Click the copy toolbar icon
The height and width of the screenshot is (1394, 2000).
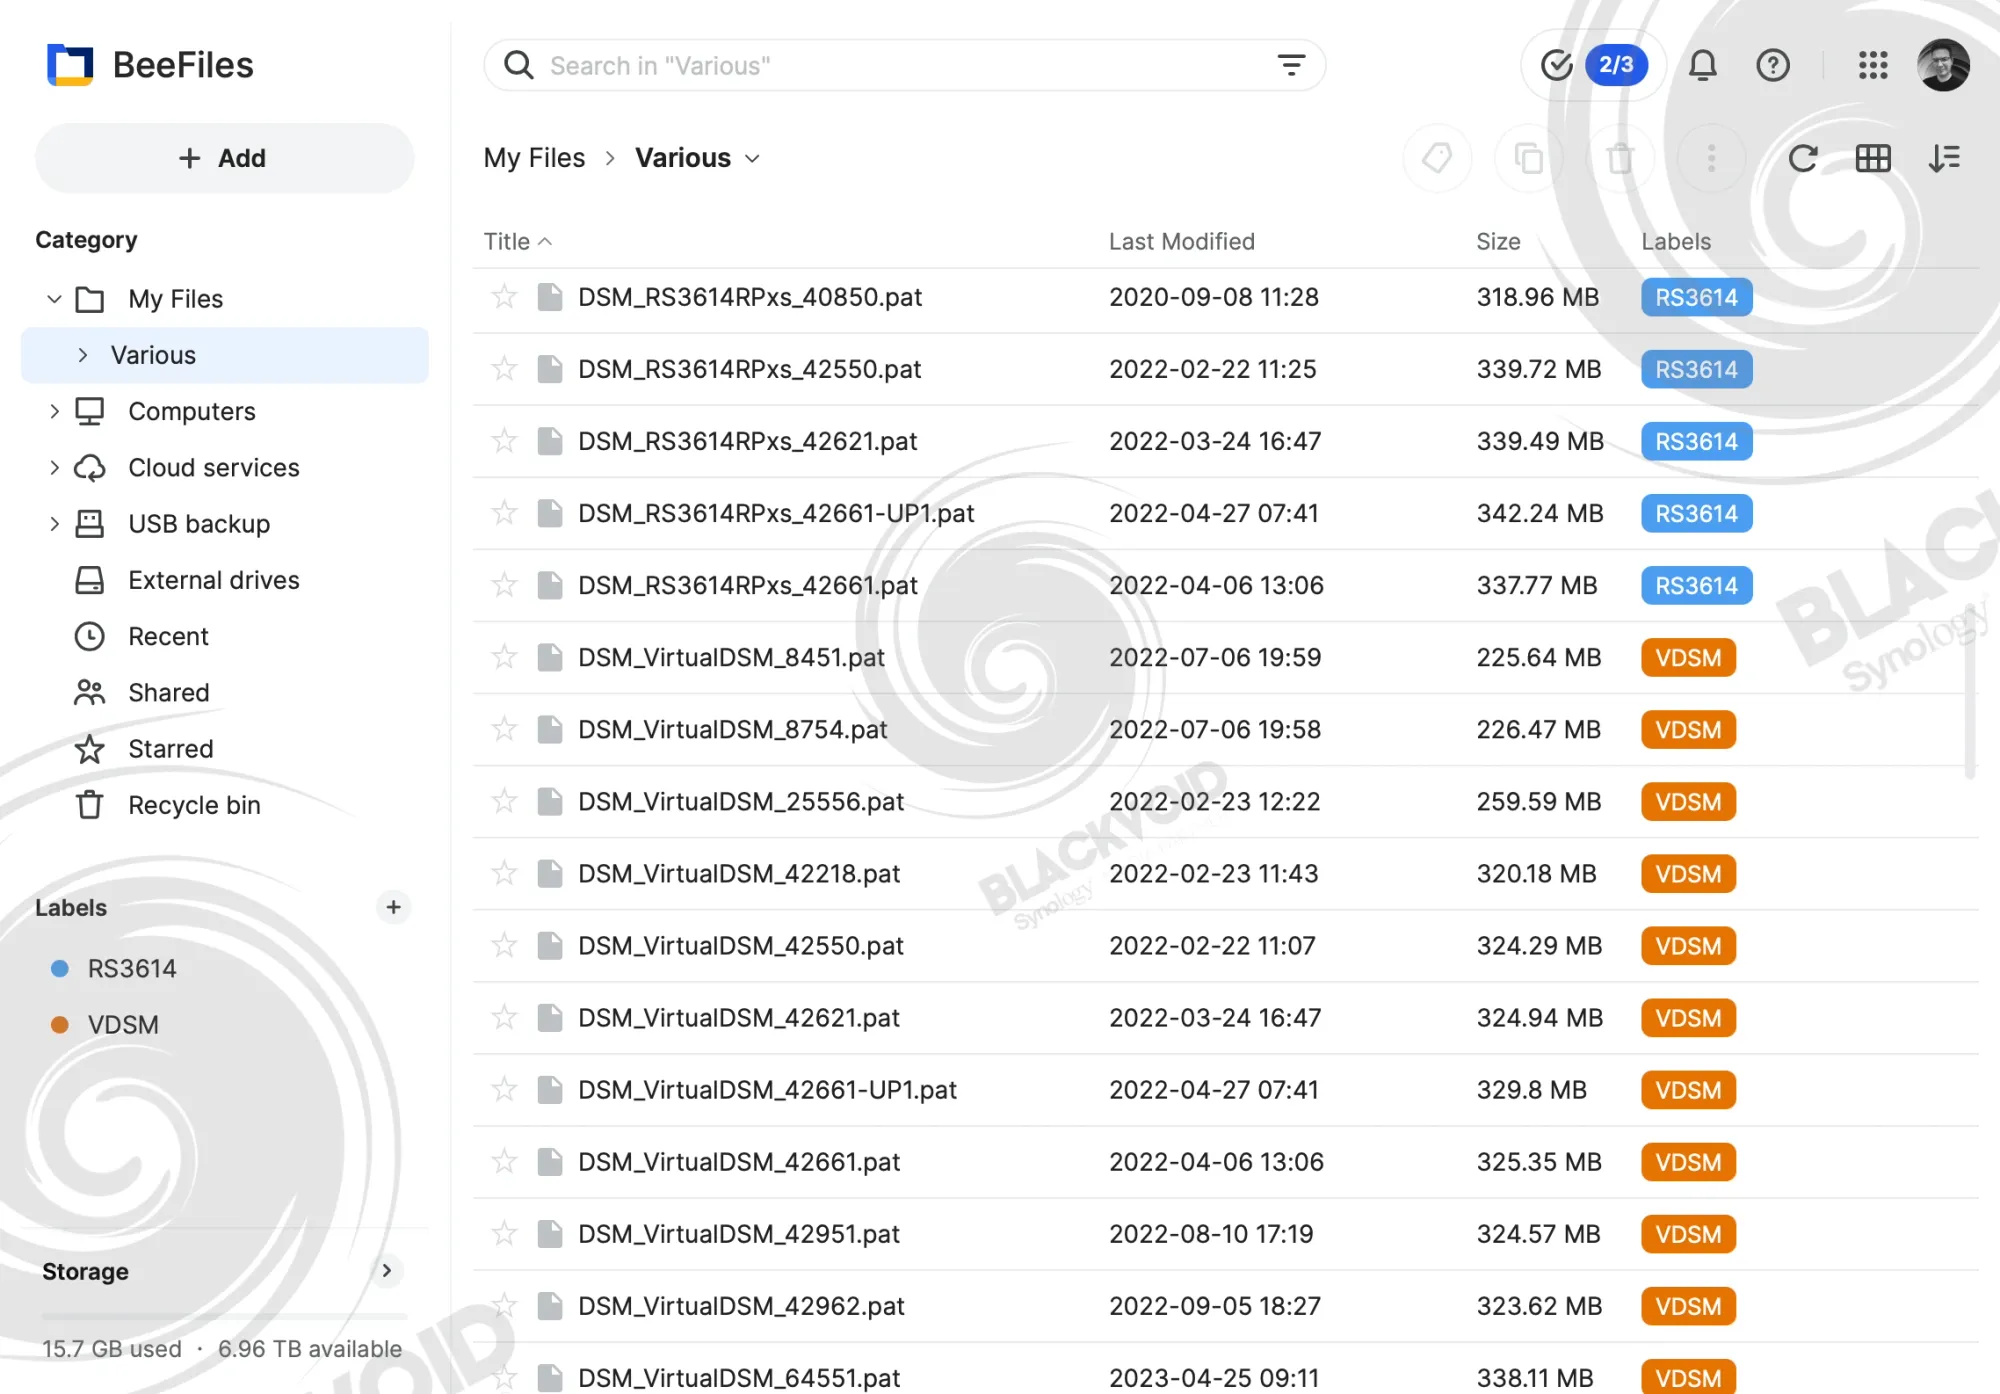1529,158
